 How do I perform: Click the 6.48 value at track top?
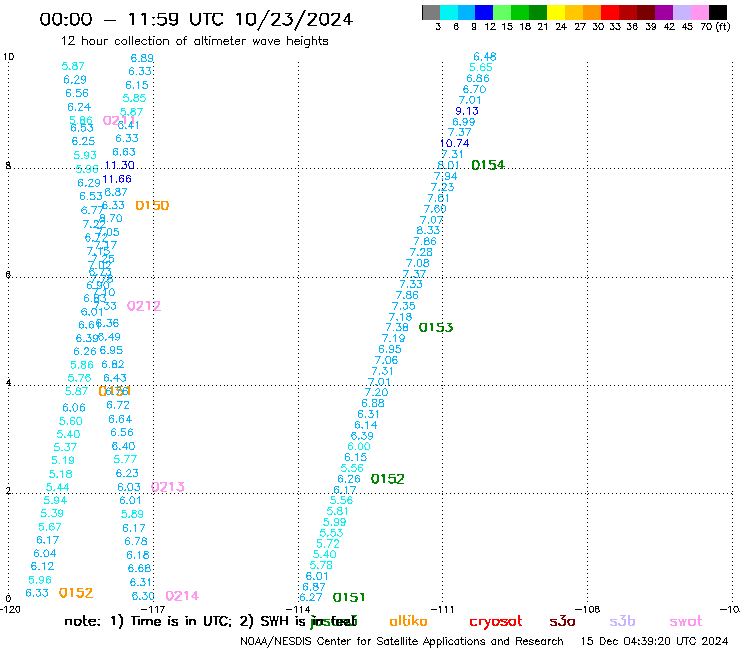click(485, 57)
